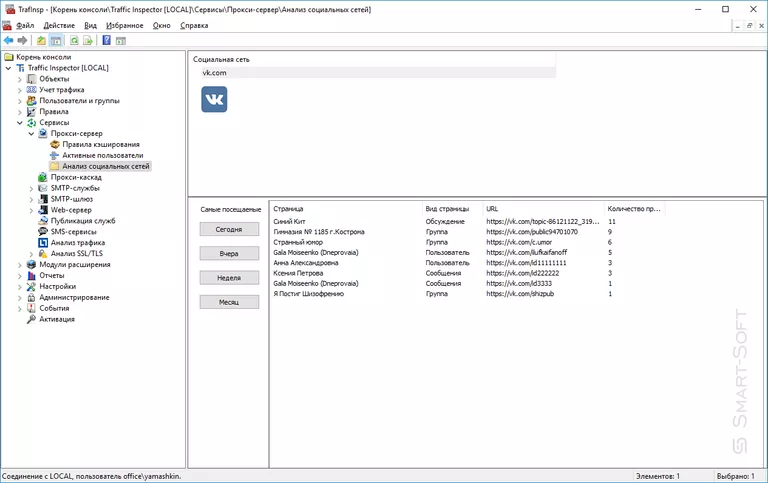The width and height of the screenshot is (768, 483).
Task: Click the Refresh toolbar icon
Action: [x=74, y=41]
